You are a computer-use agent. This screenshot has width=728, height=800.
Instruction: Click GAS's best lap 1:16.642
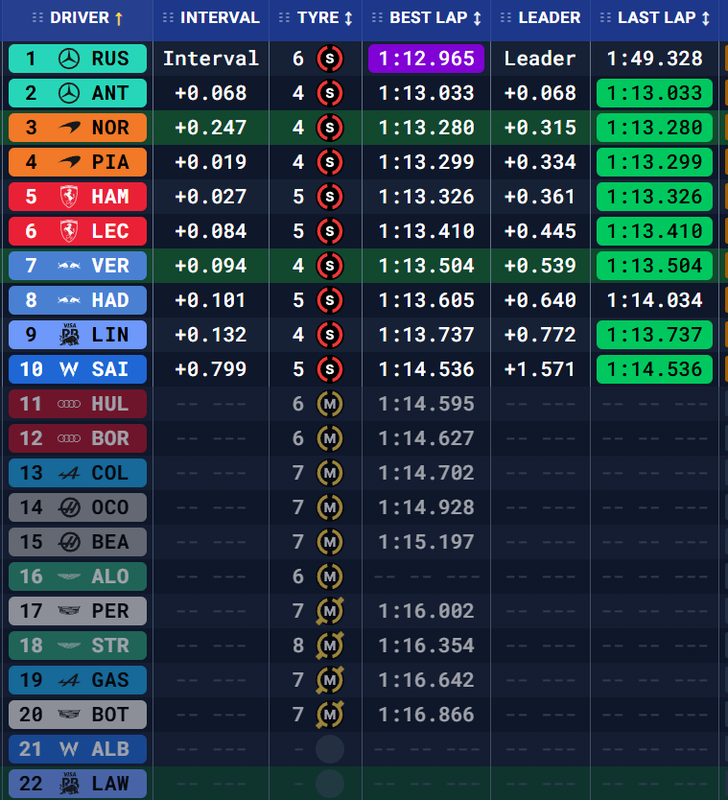(x=426, y=680)
